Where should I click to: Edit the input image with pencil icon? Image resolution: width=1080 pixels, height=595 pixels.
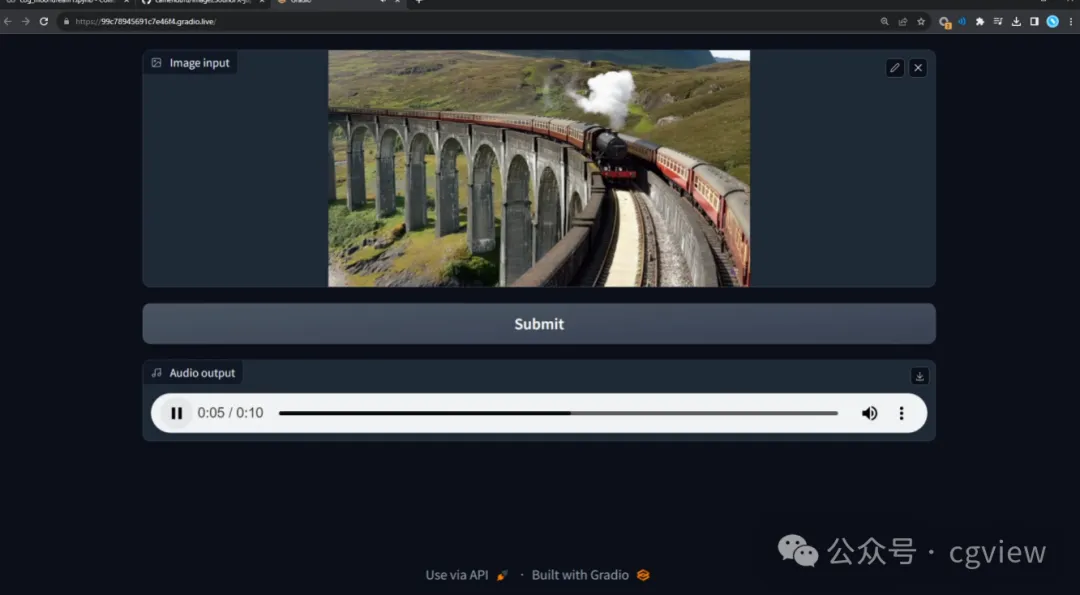(x=895, y=67)
